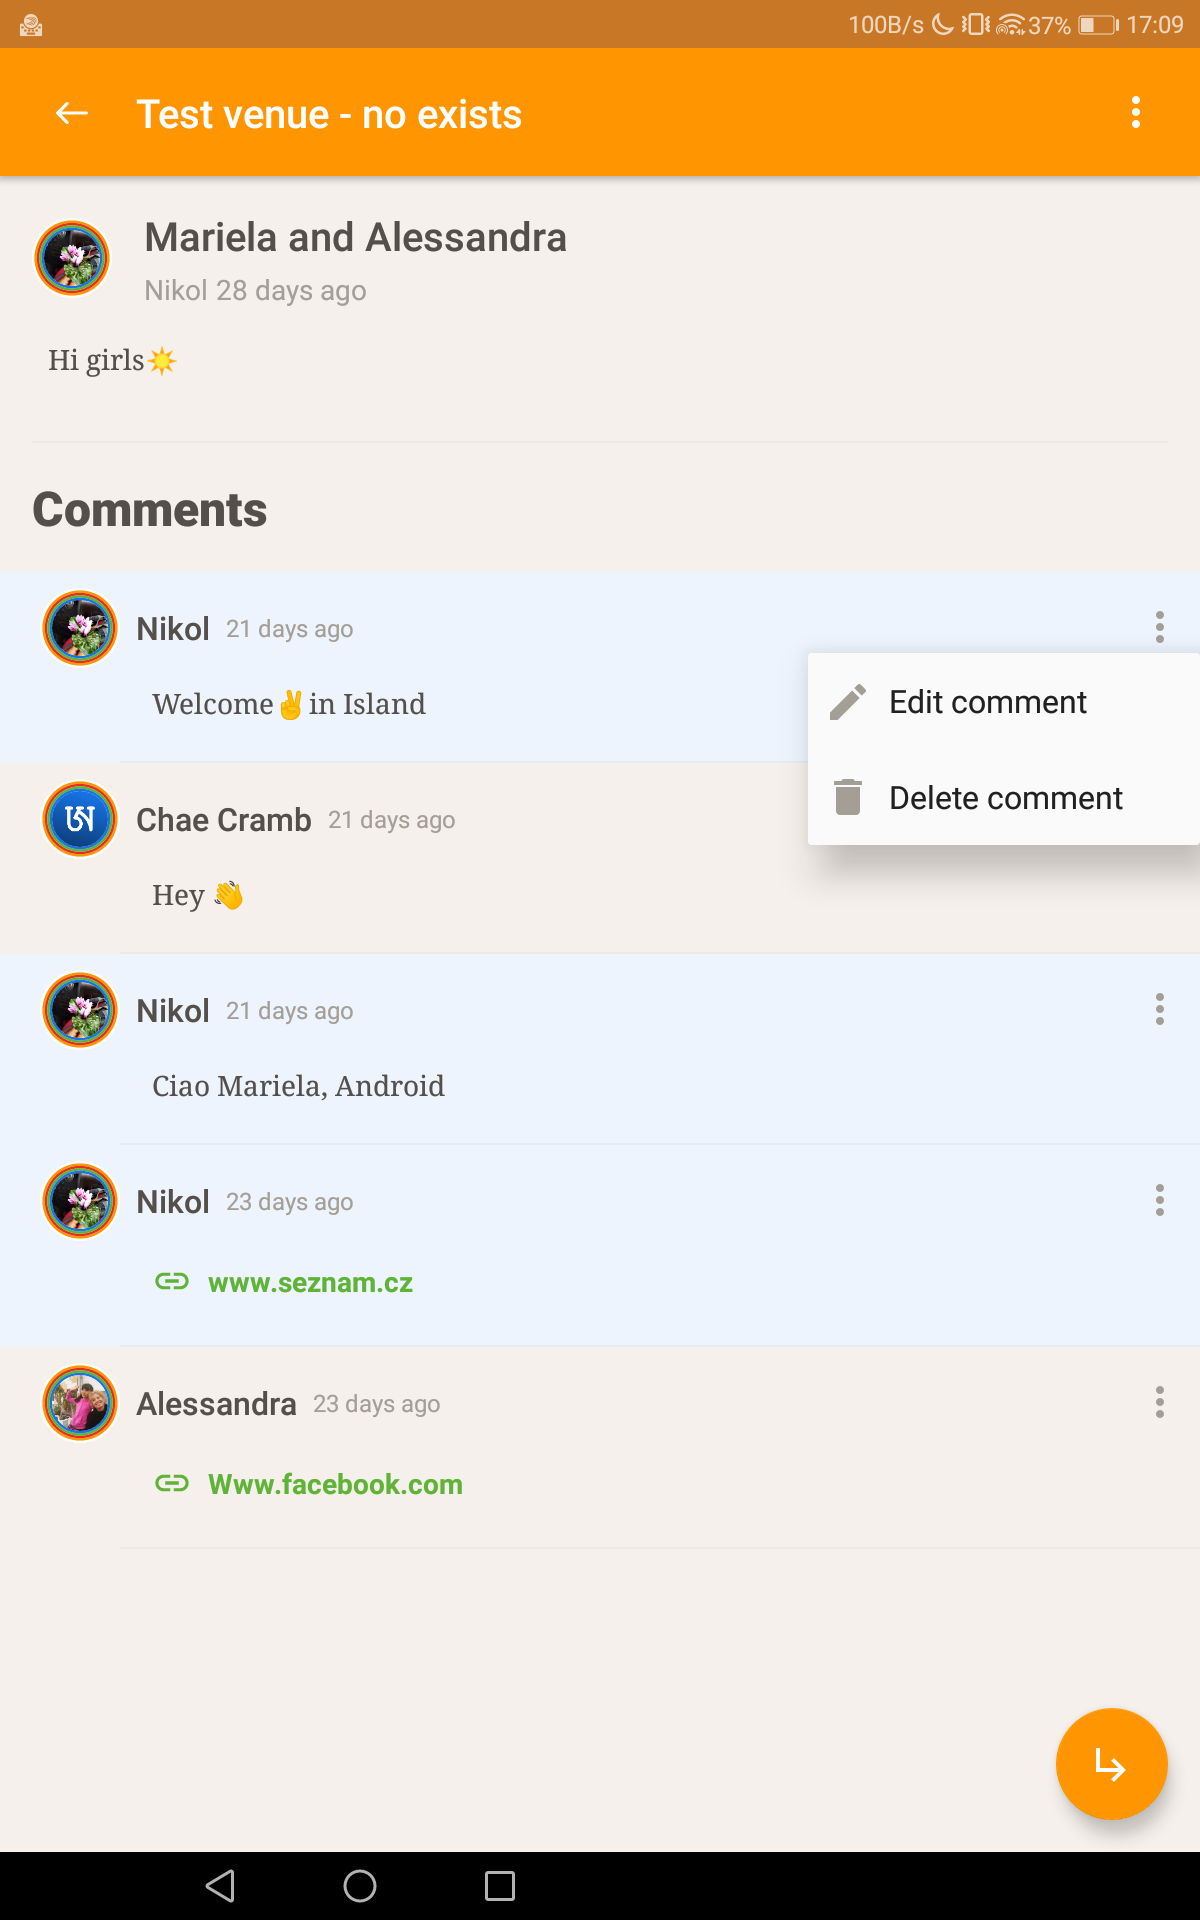Tap the trash icon for Delete comment
Image resolution: width=1200 pixels, height=1920 pixels.
848,797
